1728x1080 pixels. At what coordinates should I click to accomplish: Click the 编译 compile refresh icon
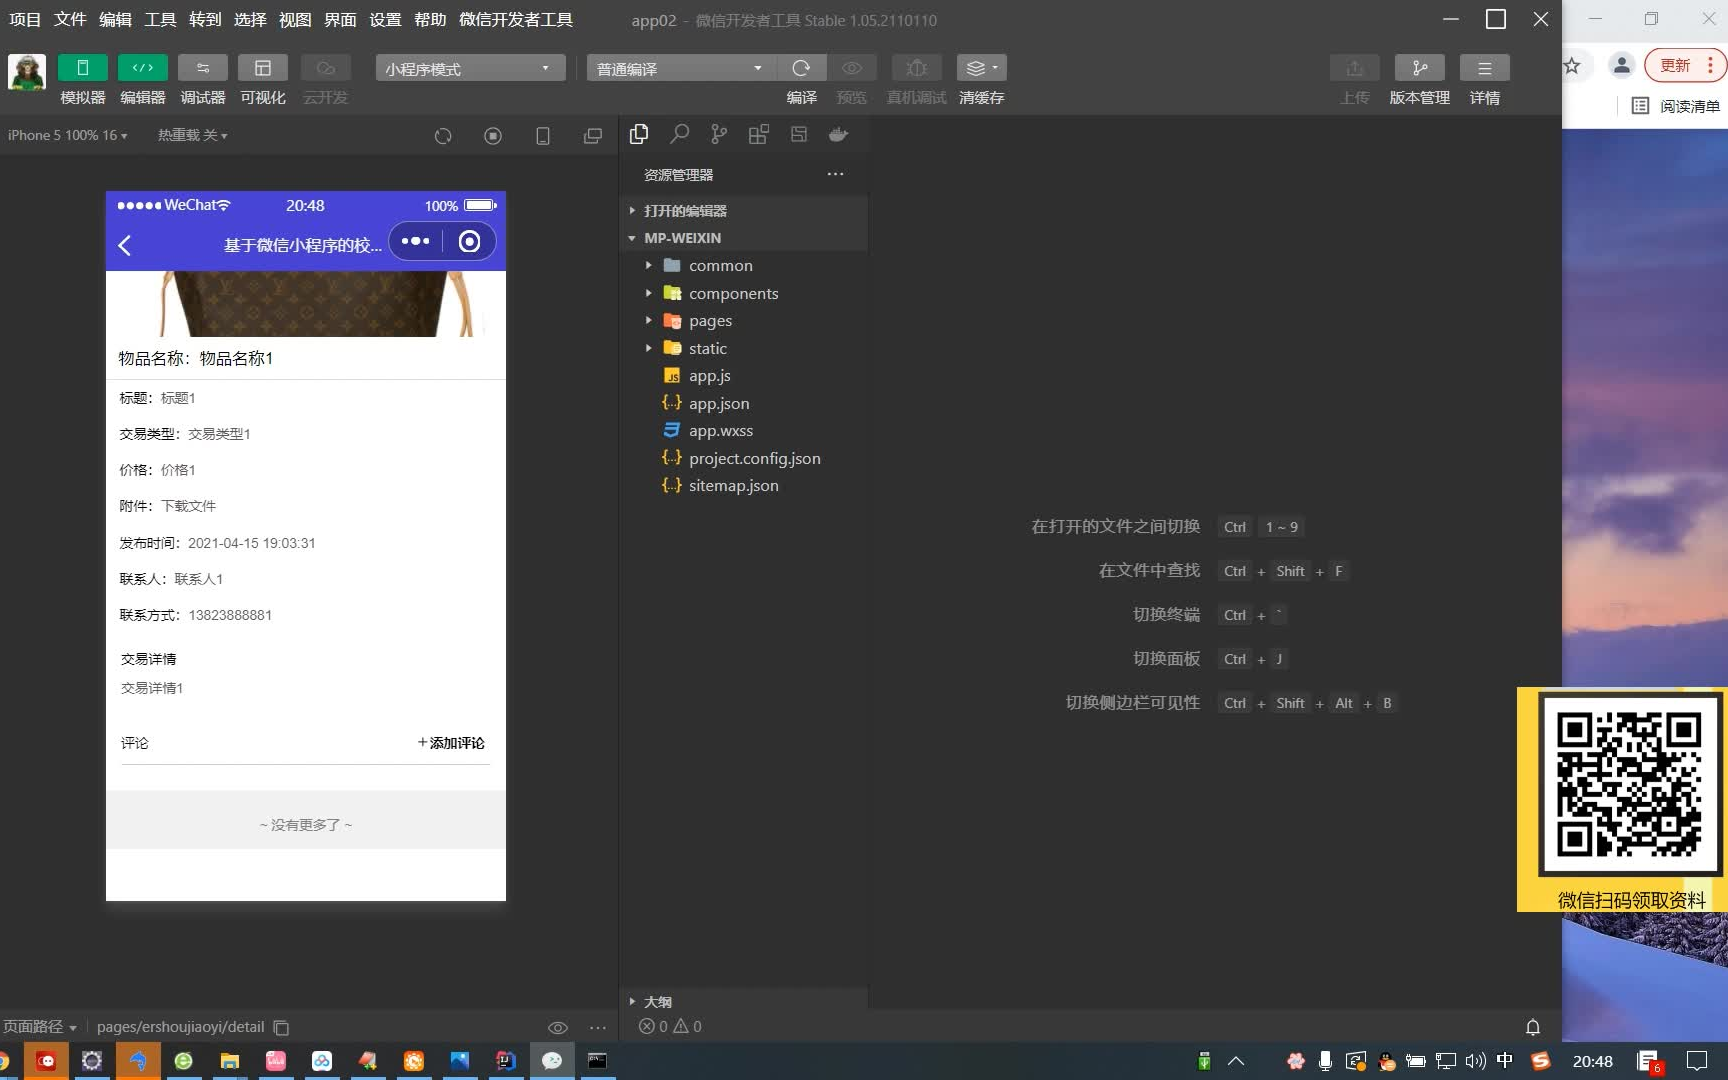[802, 68]
